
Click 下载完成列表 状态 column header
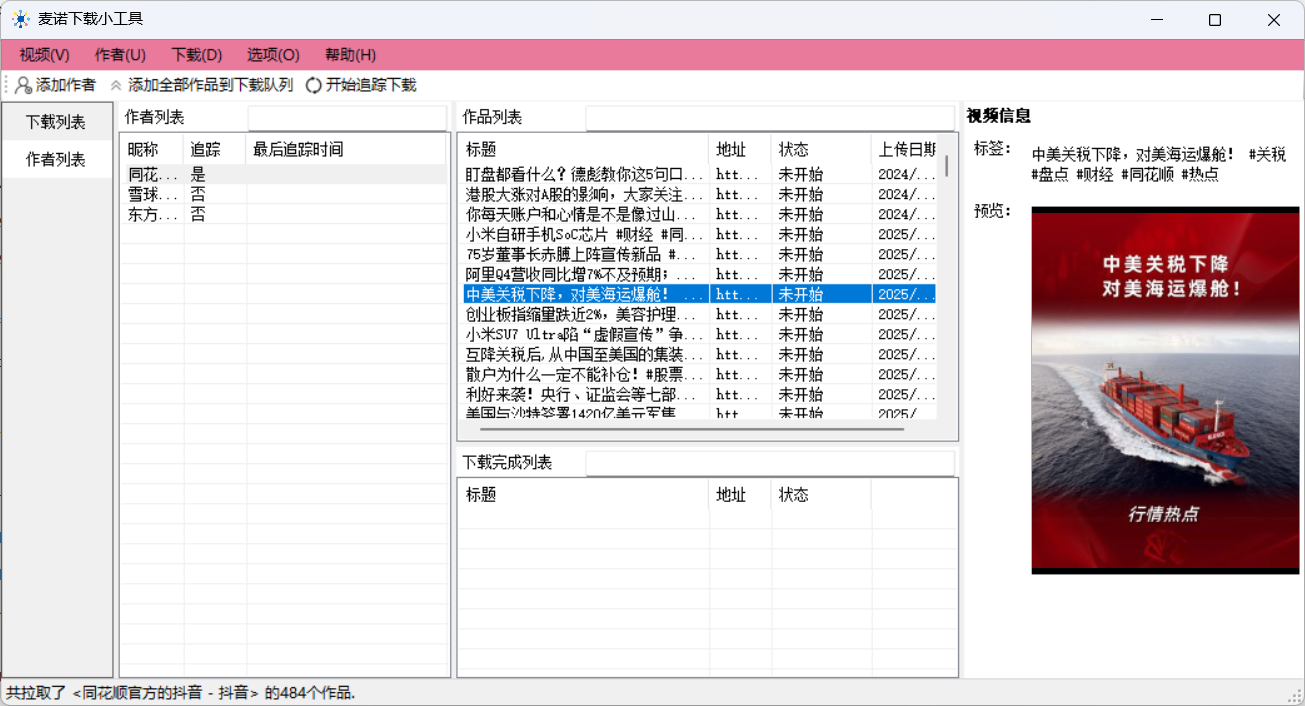point(821,495)
